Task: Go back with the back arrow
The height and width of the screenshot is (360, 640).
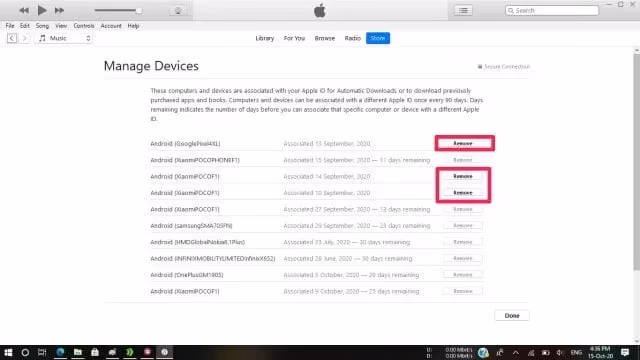Action: tap(12, 38)
